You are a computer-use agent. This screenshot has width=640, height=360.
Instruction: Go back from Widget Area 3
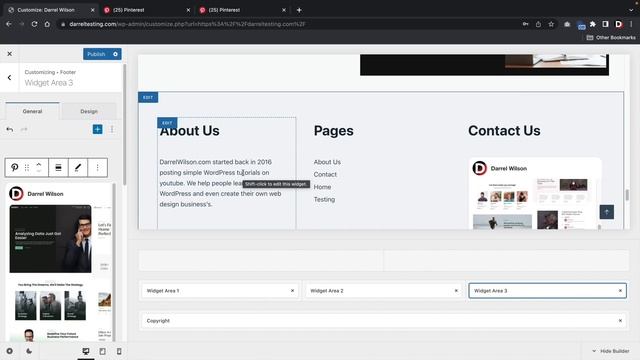(9, 78)
